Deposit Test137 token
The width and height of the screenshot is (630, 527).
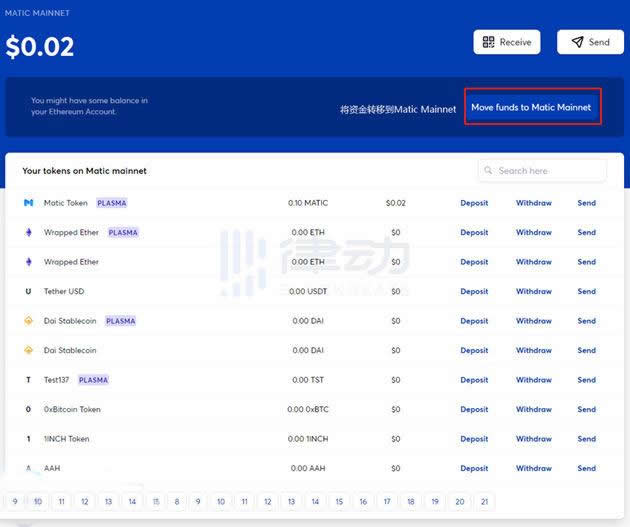(474, 380)
